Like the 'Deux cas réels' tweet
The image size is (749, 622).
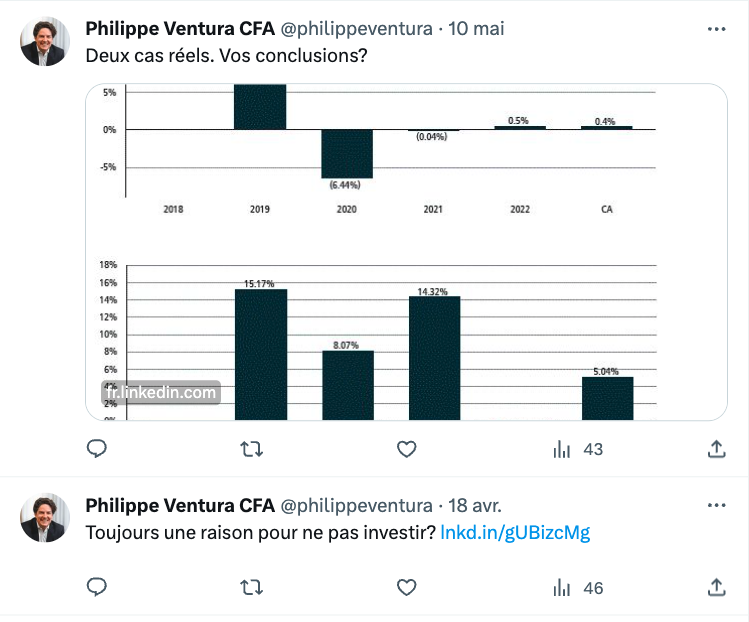[x=407, y=449]
